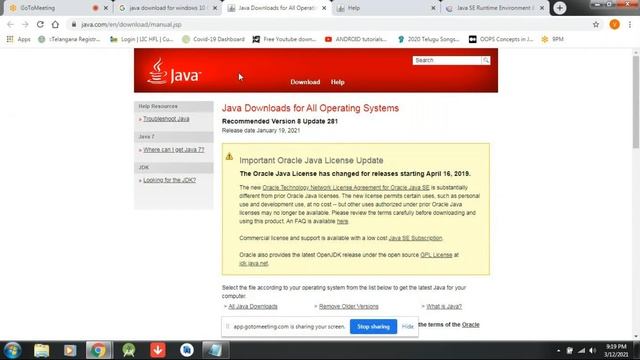Bookmark this page with star icon
640x360 pixels.
[x=596, y=24]
